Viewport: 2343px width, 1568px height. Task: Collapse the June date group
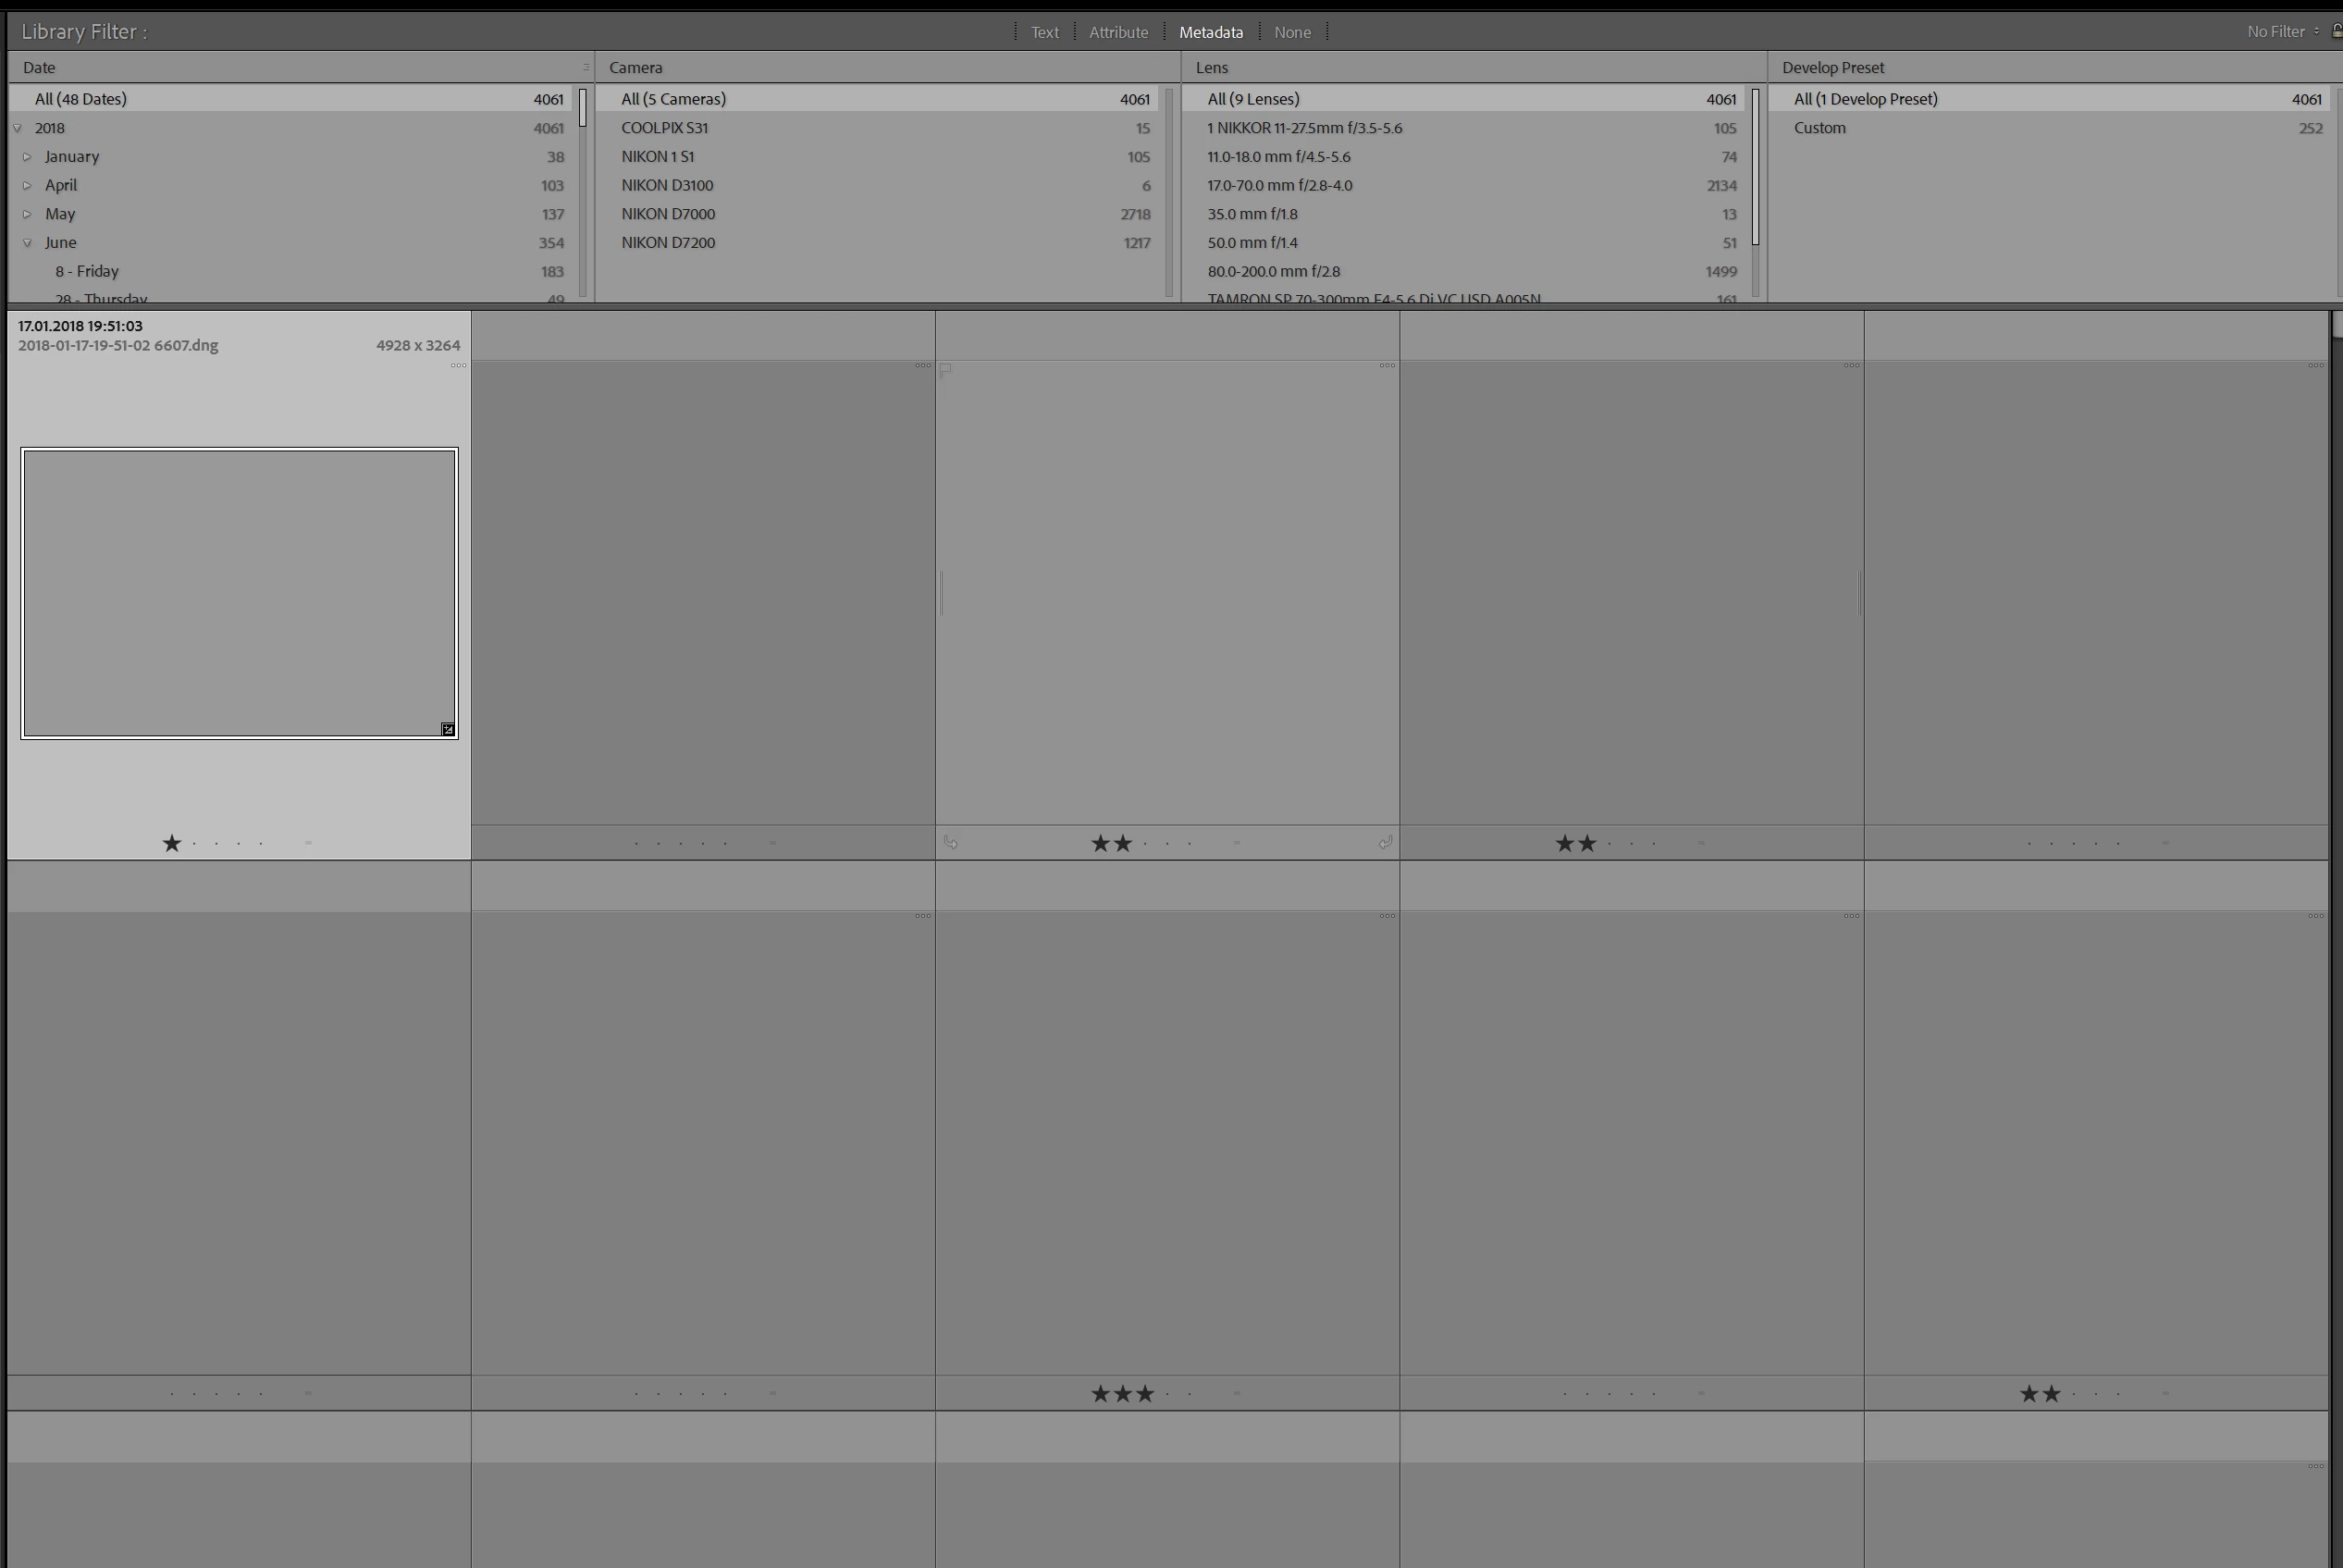(x=28, y=243)
